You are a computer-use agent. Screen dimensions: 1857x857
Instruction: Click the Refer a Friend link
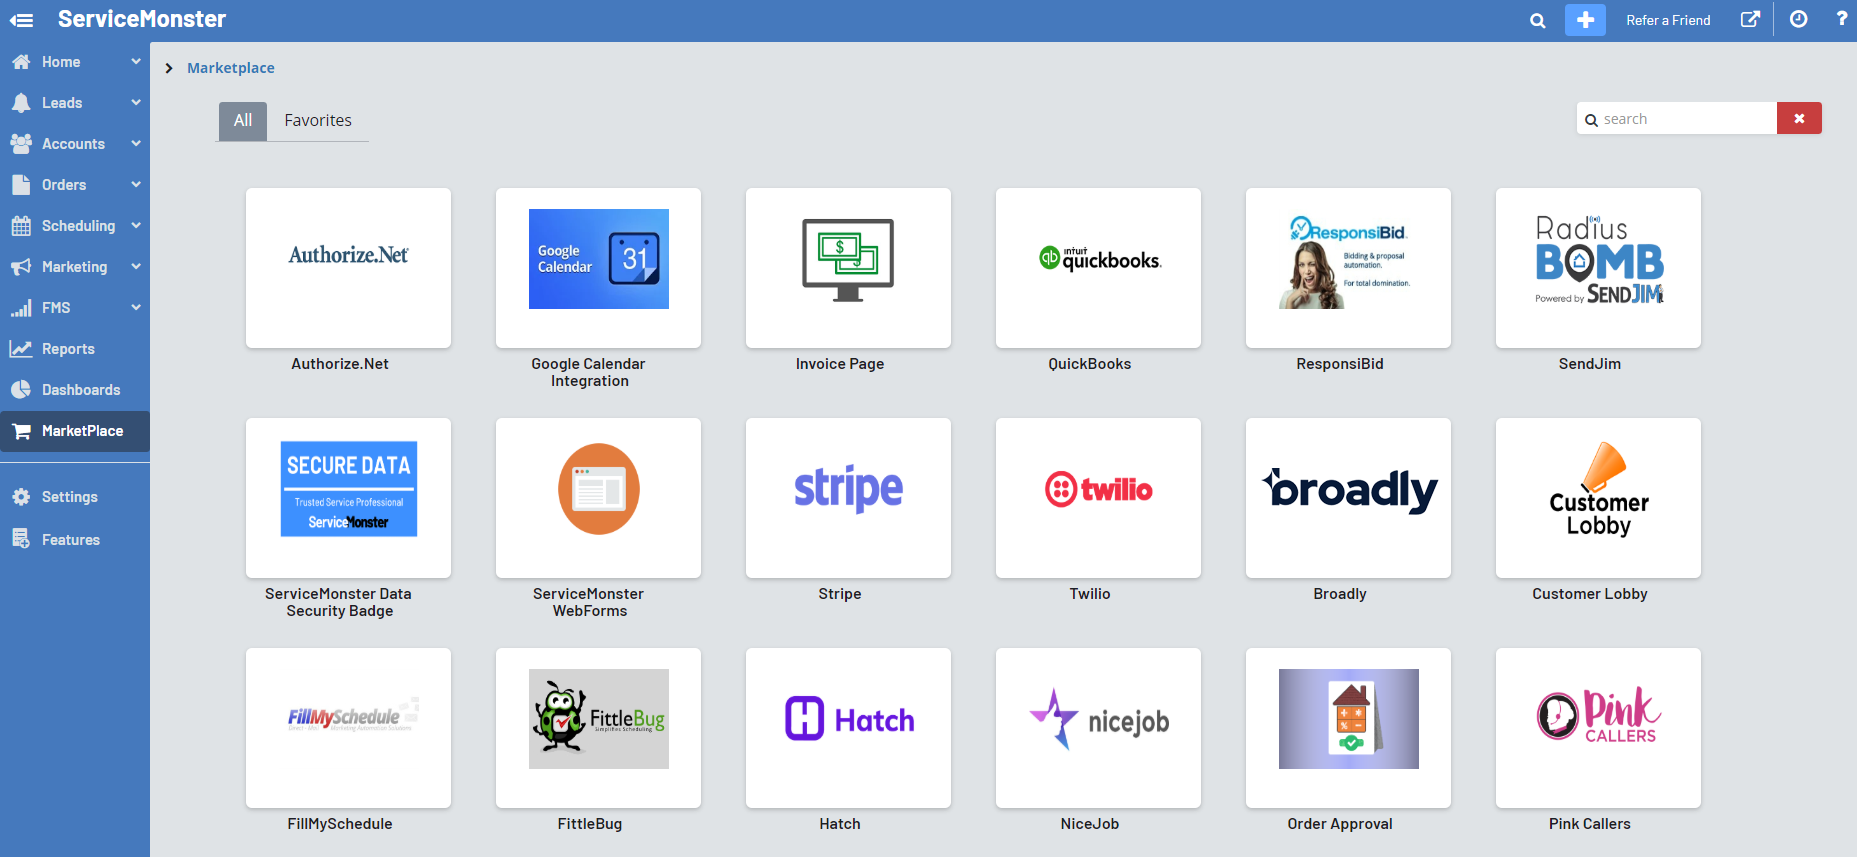click(1667, 20)
